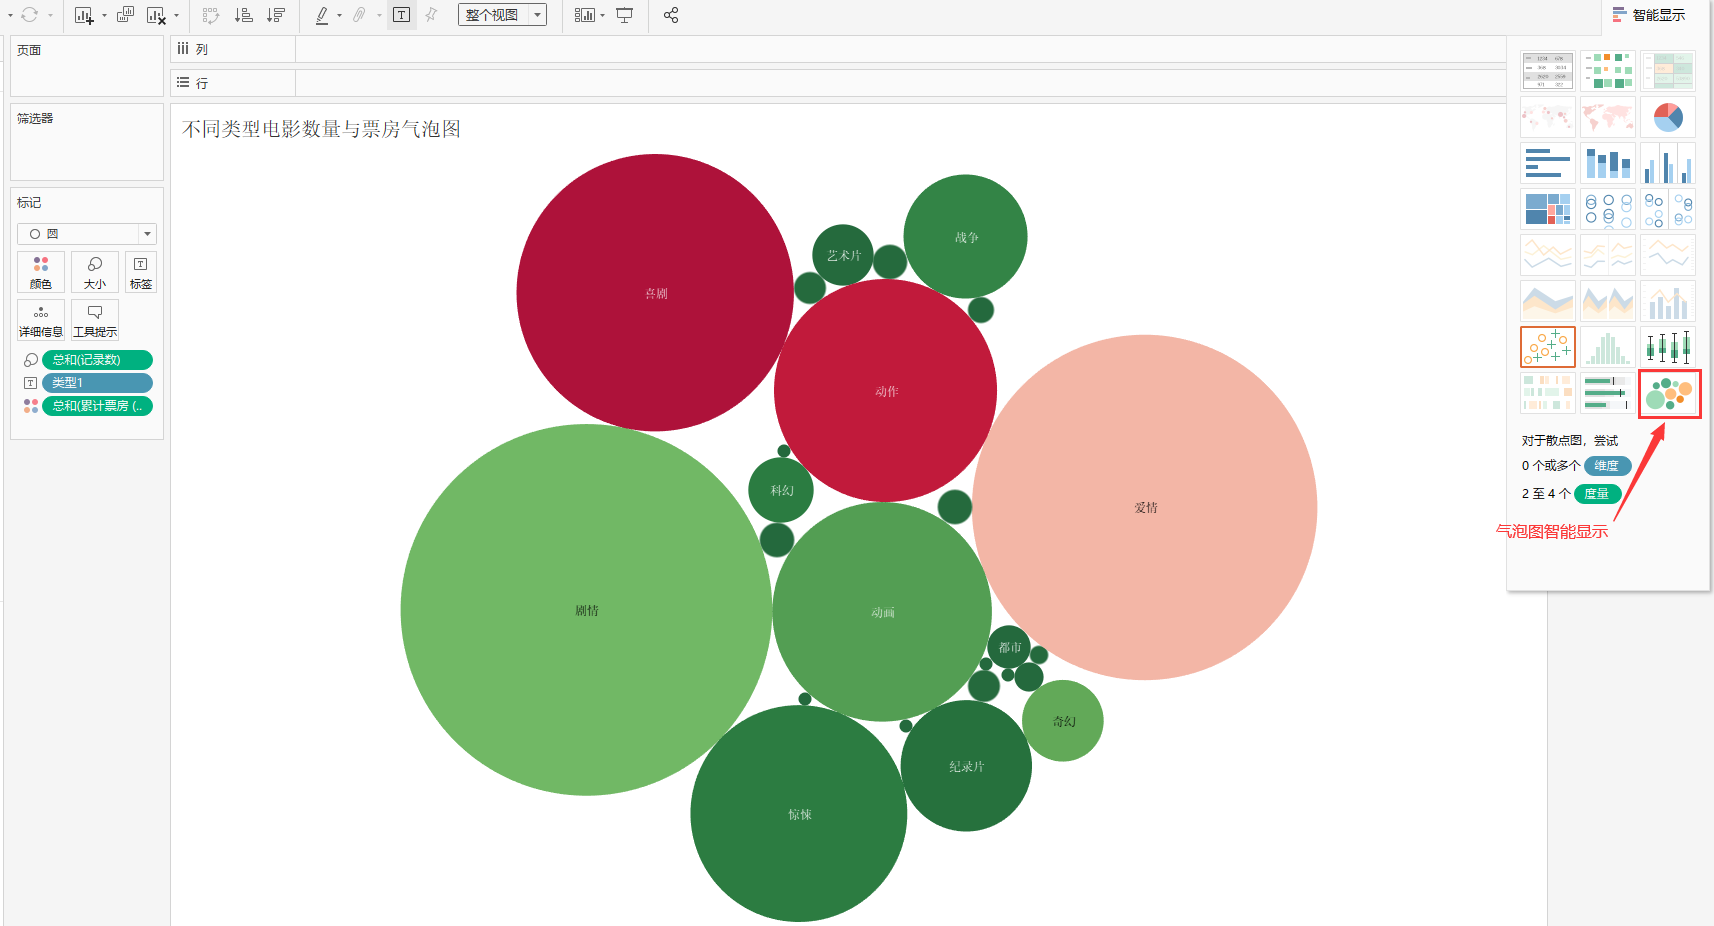1714x926 pixels.
Task: Open the show/hide cards icon
Action: tap(585, 15)
